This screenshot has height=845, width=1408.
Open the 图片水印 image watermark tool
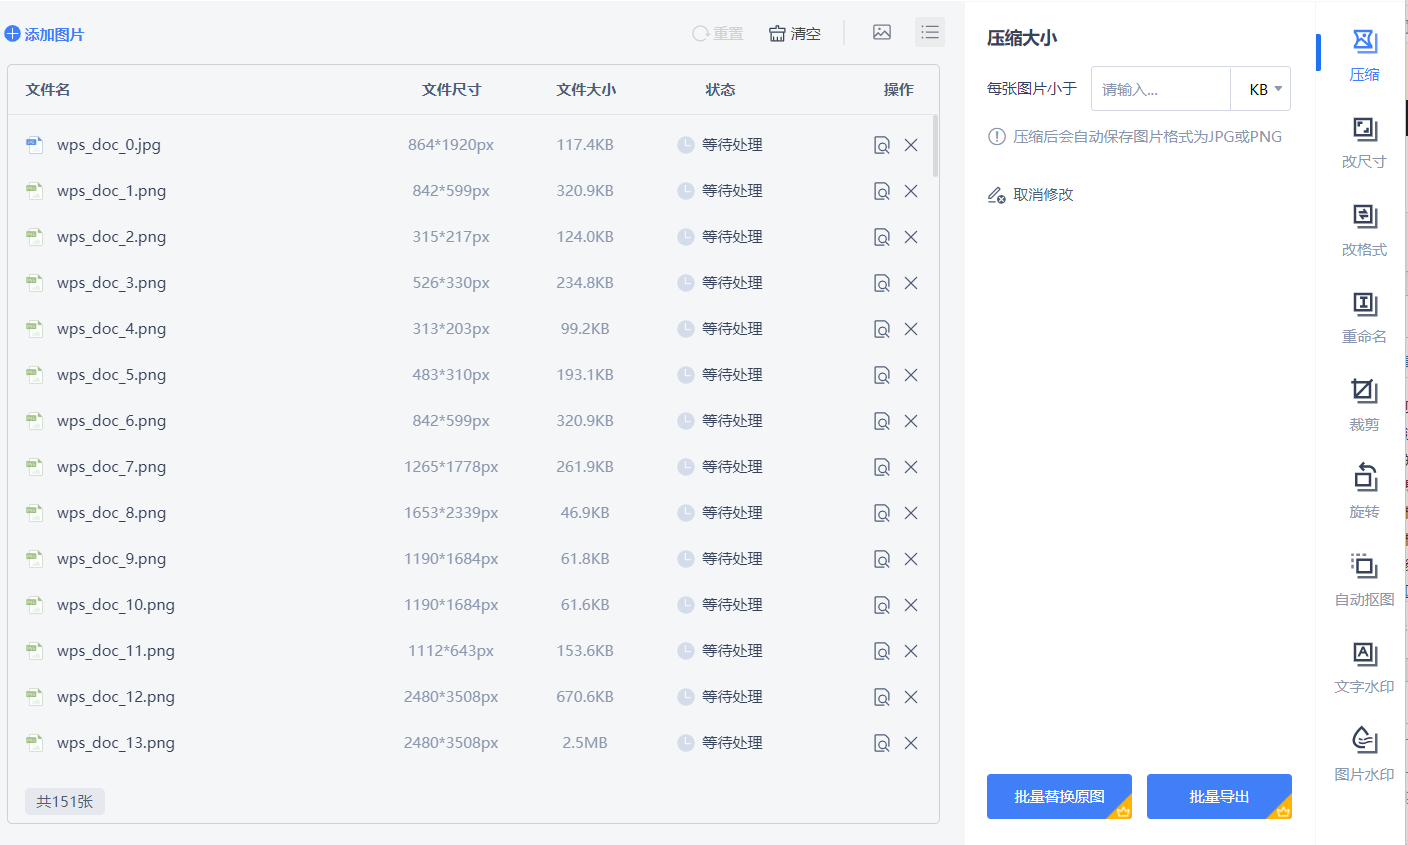[1363, 757]
